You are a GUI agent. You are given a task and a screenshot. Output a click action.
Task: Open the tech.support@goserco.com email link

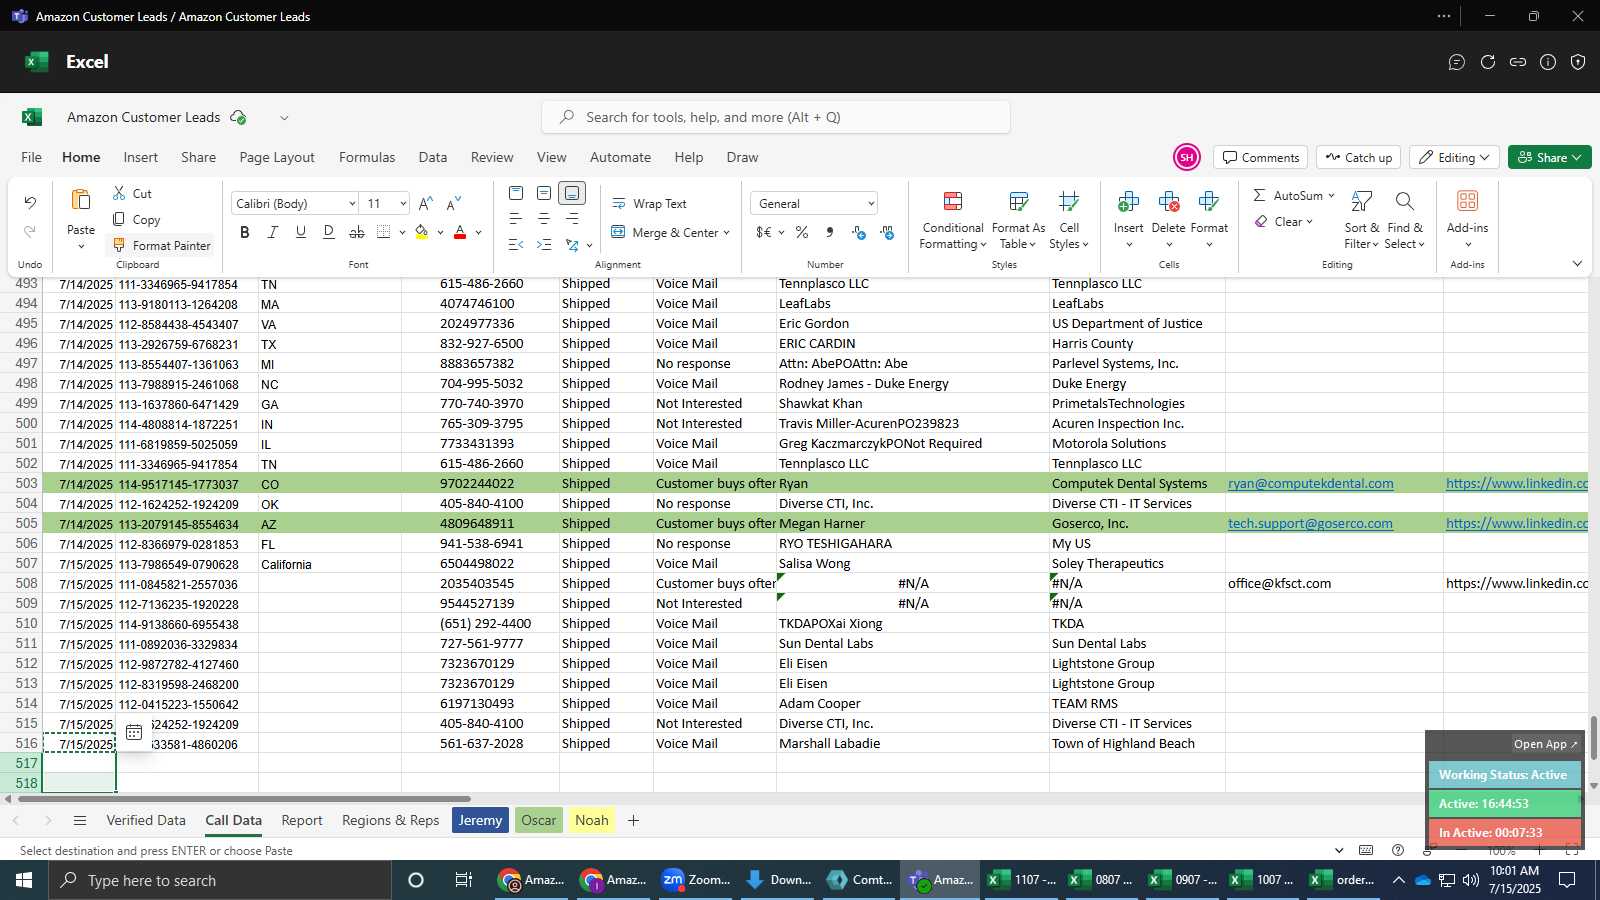(1310, 523)
